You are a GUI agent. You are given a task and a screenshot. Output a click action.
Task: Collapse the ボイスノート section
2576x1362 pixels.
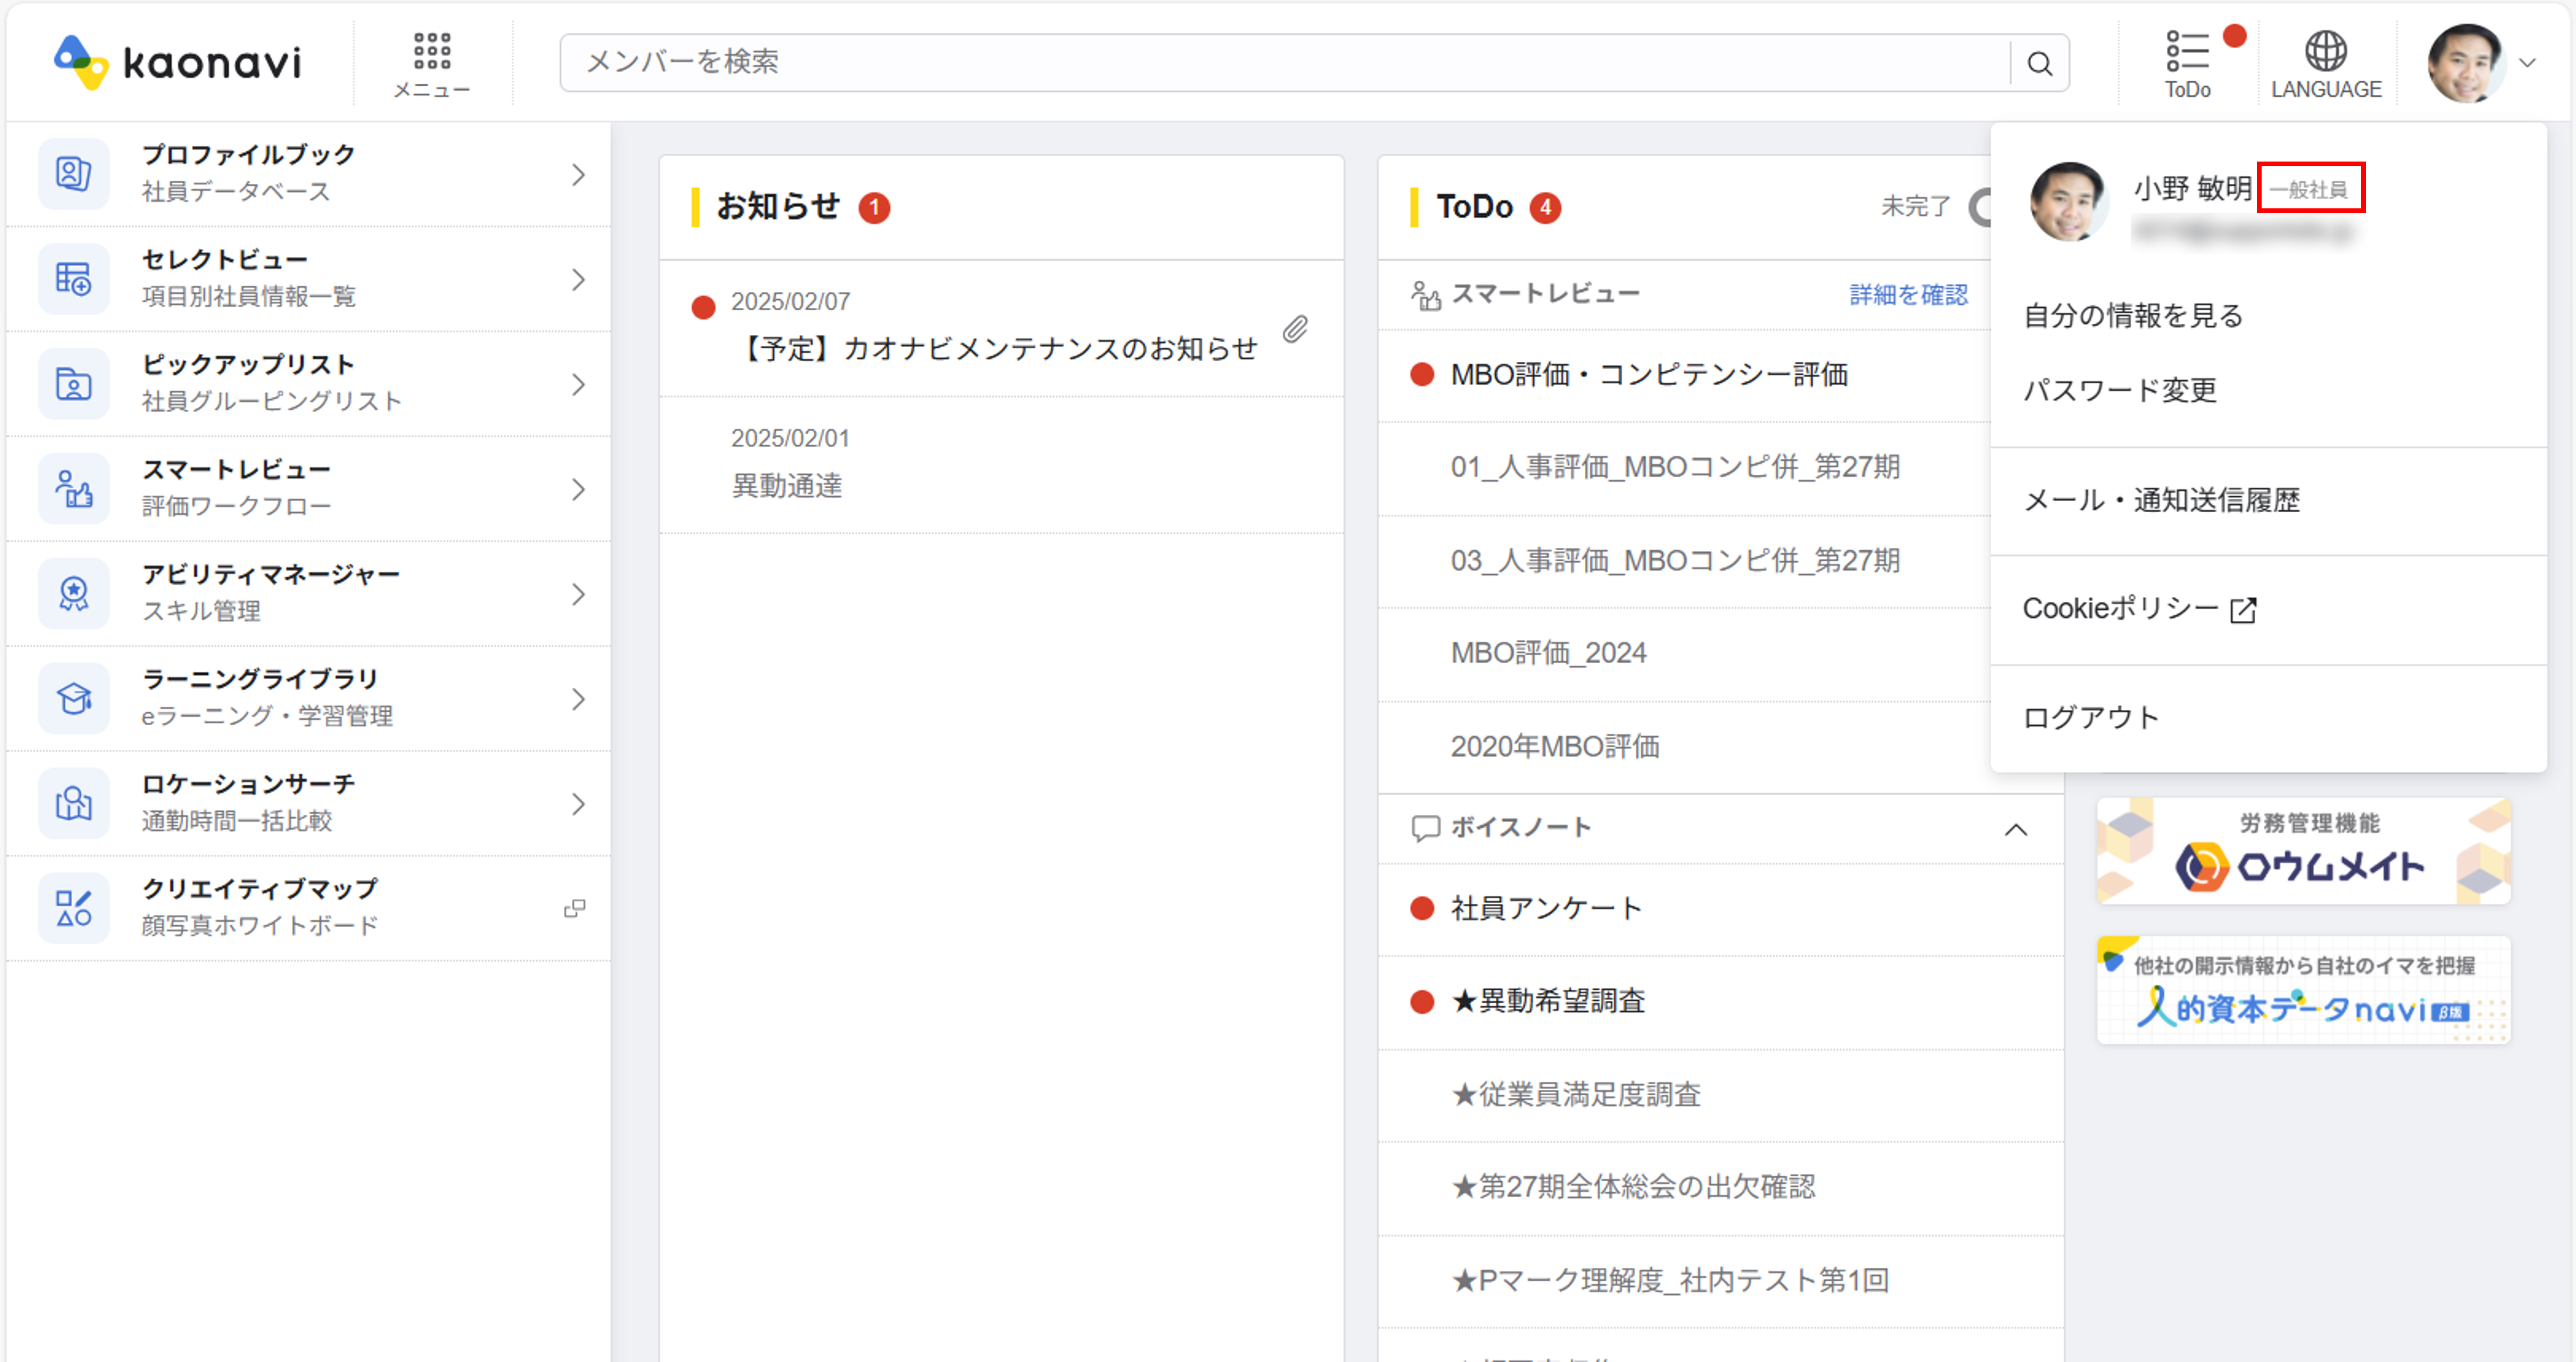click(x=2018, y=829)
